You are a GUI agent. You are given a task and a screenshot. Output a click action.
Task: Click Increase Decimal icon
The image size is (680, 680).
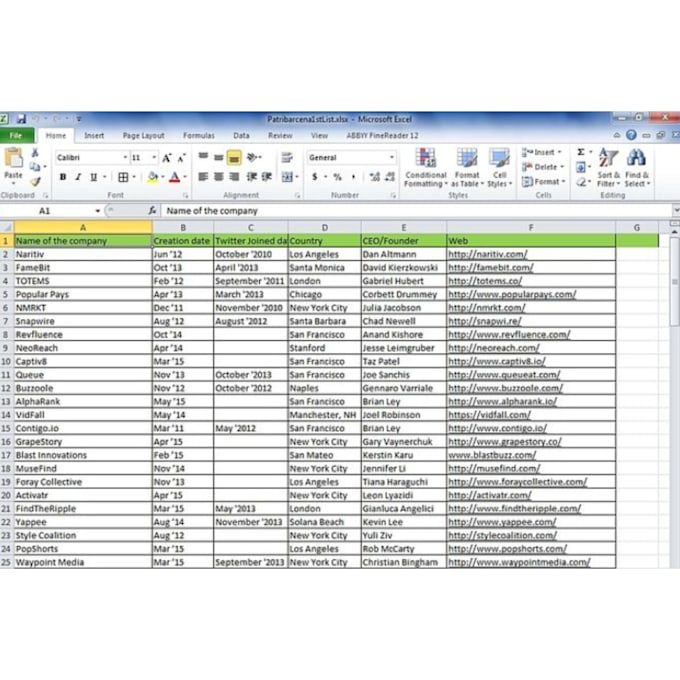[375, 177]
